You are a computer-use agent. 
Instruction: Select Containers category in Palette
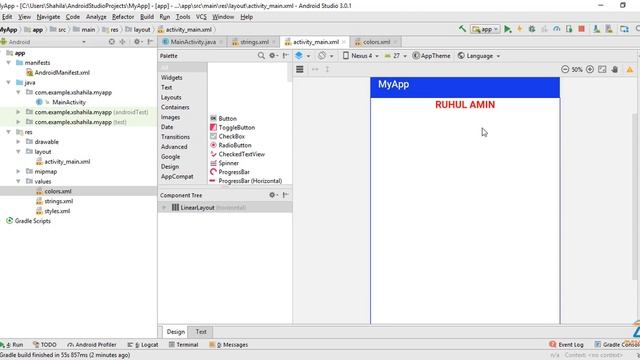pos(175,107)
